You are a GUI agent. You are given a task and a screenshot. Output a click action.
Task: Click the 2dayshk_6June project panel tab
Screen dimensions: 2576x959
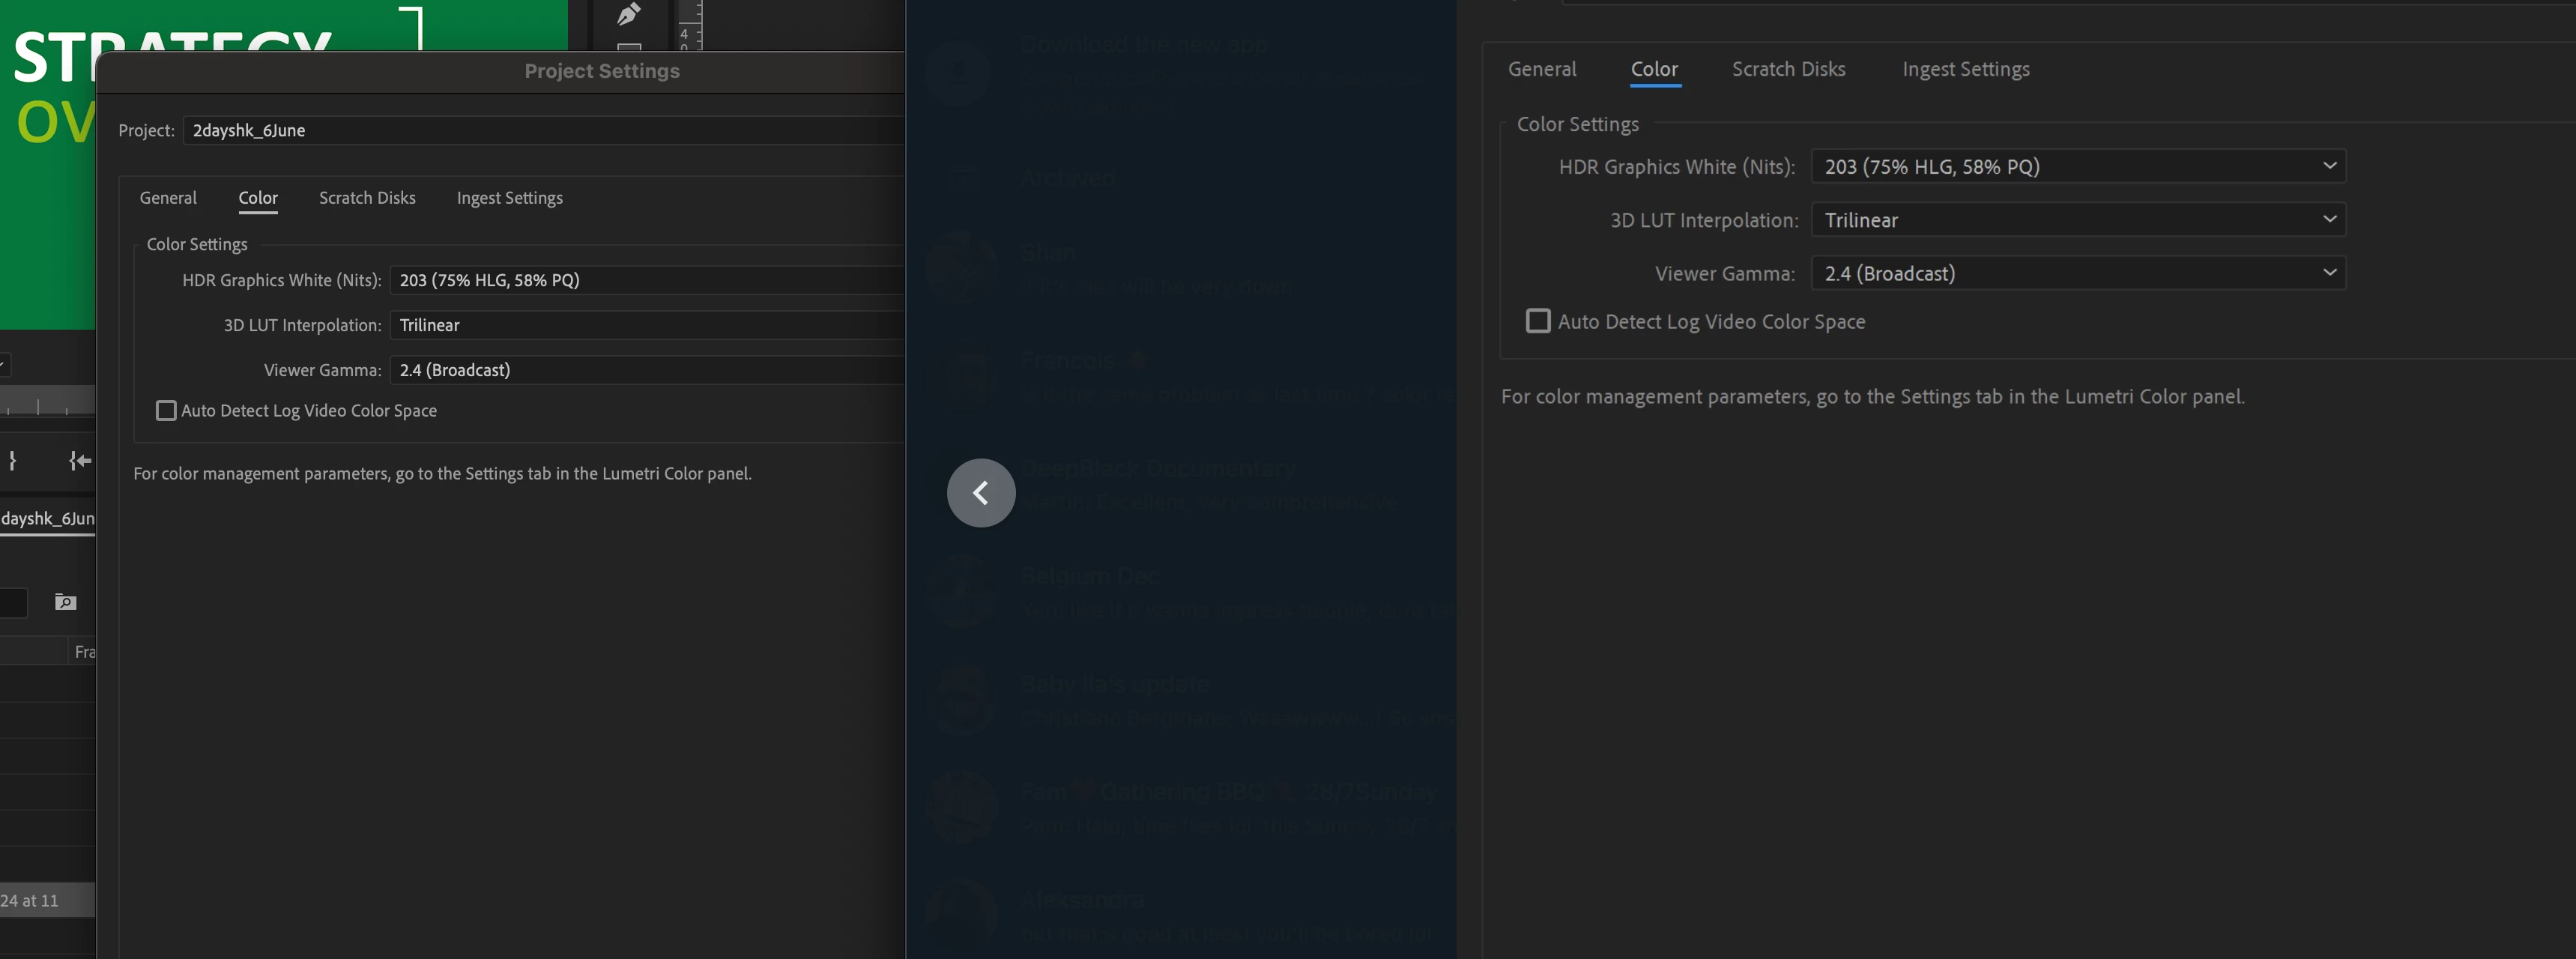[48, 518]
